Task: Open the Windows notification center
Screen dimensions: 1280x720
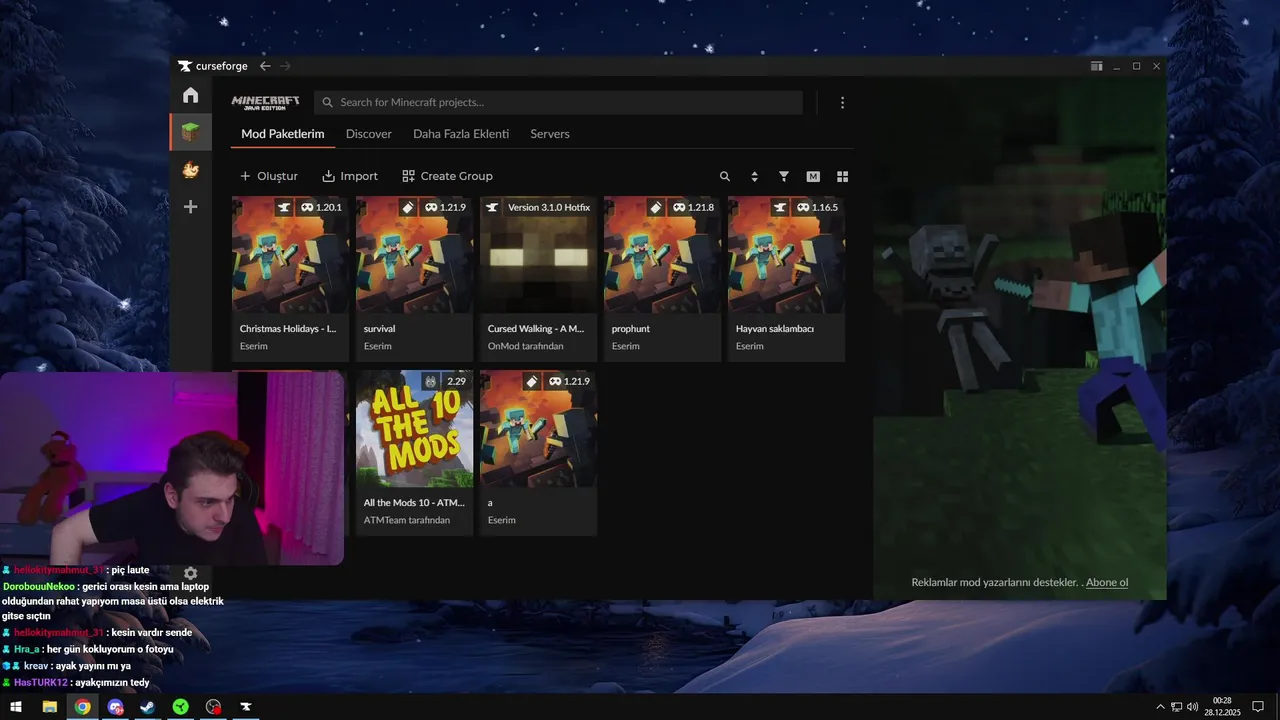Action: (x=1258, y=707)
